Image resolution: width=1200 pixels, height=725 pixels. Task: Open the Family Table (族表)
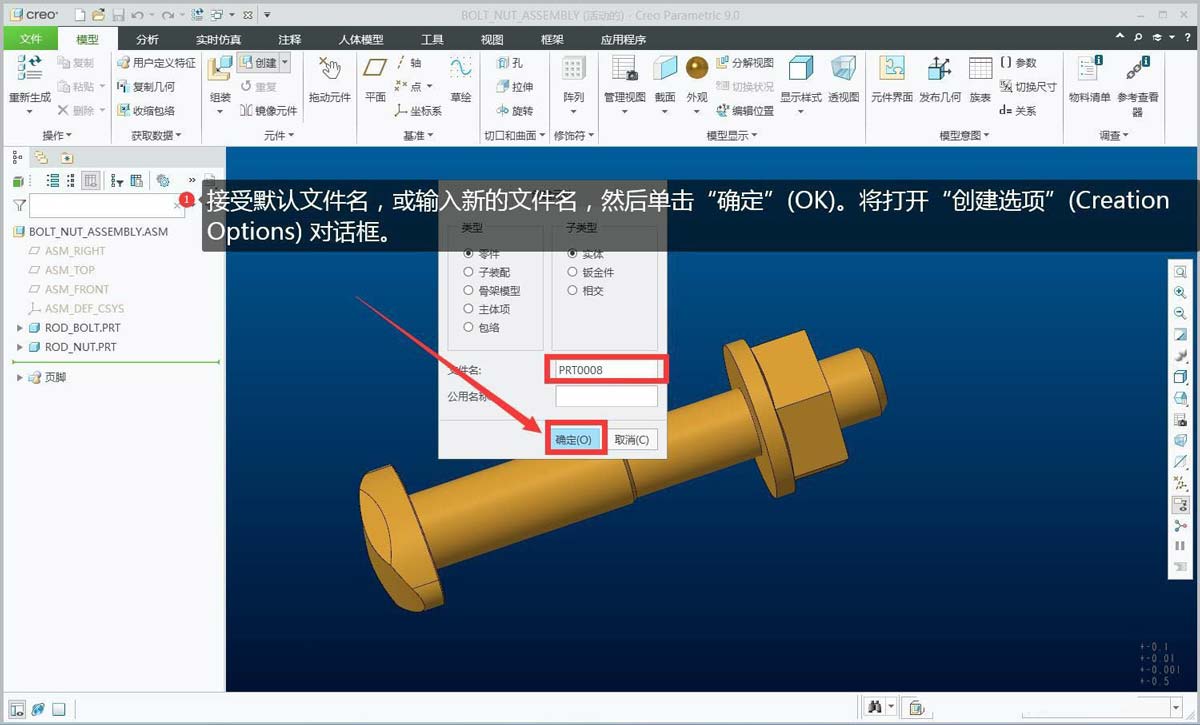point(979,70)
